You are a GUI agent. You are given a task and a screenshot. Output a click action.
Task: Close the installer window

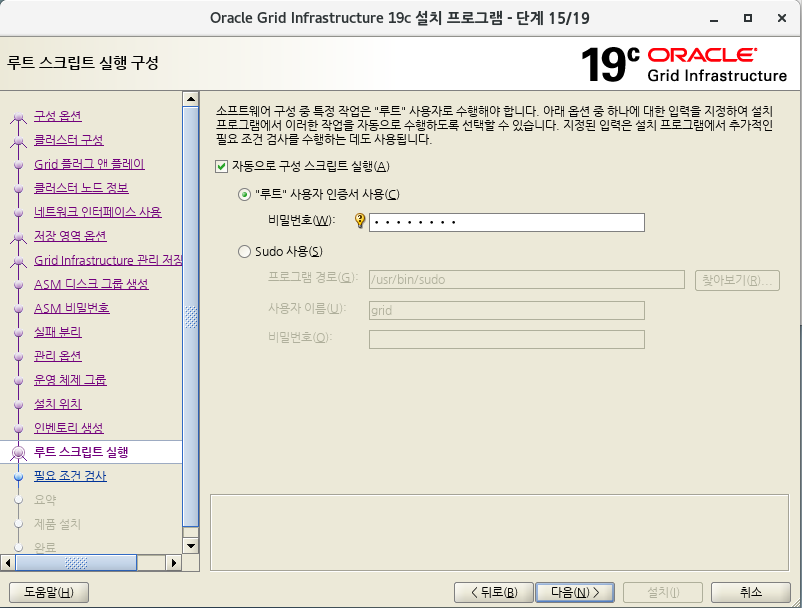pyautogui.click(x=782, y=18)
